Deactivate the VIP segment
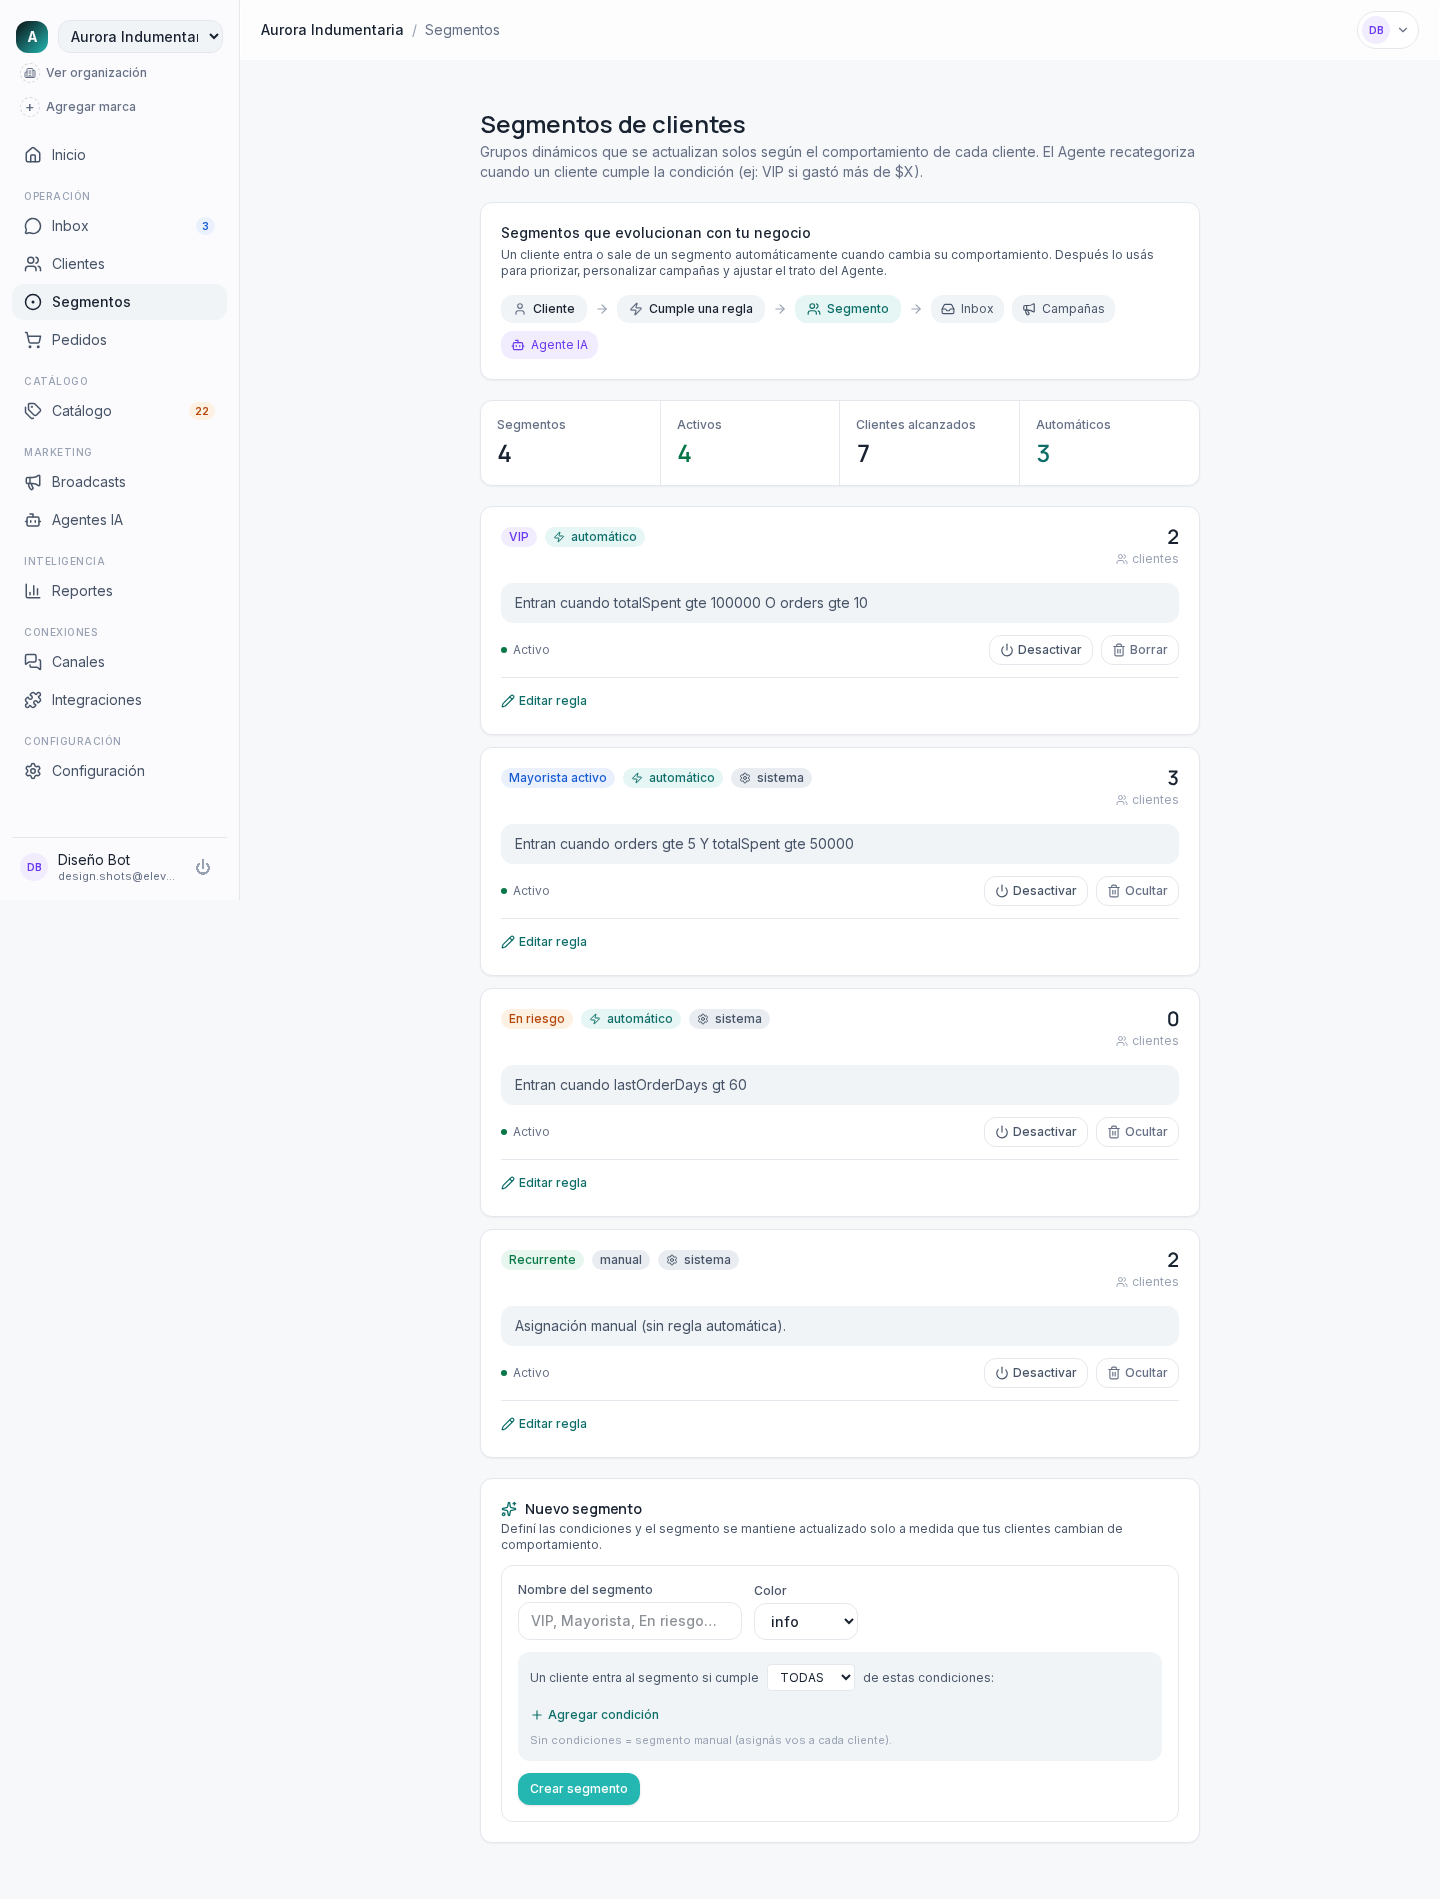Viewport: 1440px width, 1899px height. tap(1041, 650)
